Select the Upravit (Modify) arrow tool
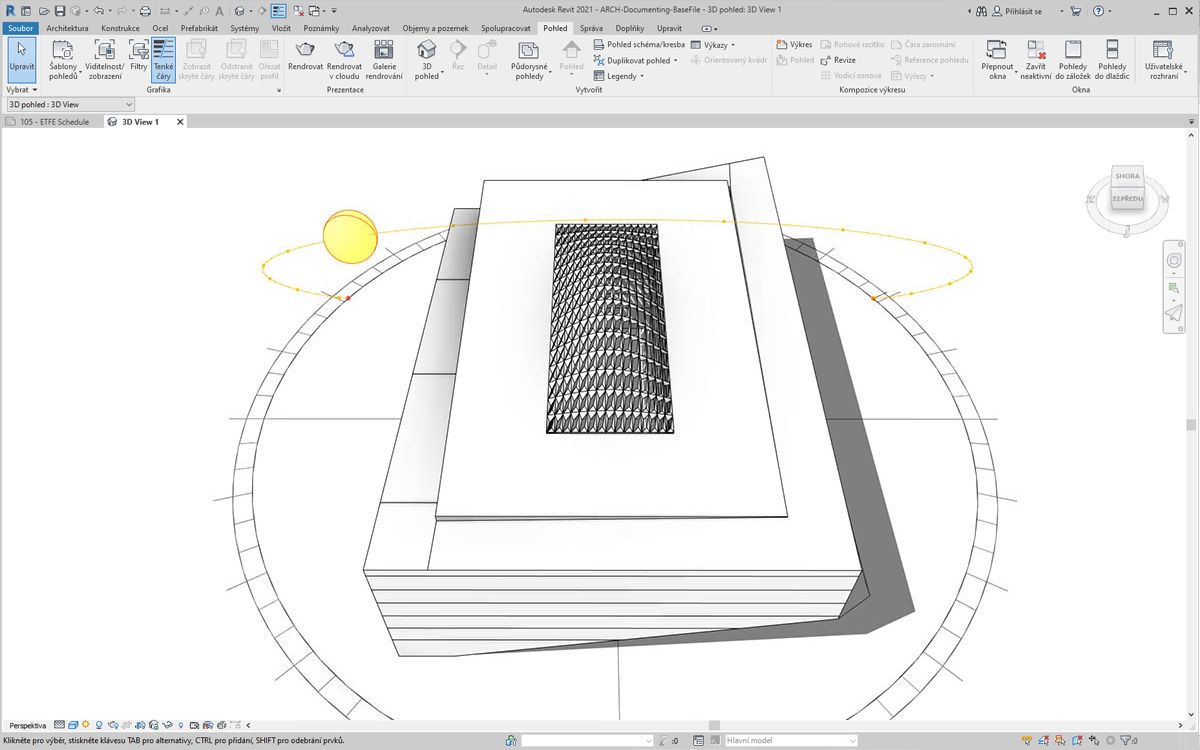 pos(21,60)
